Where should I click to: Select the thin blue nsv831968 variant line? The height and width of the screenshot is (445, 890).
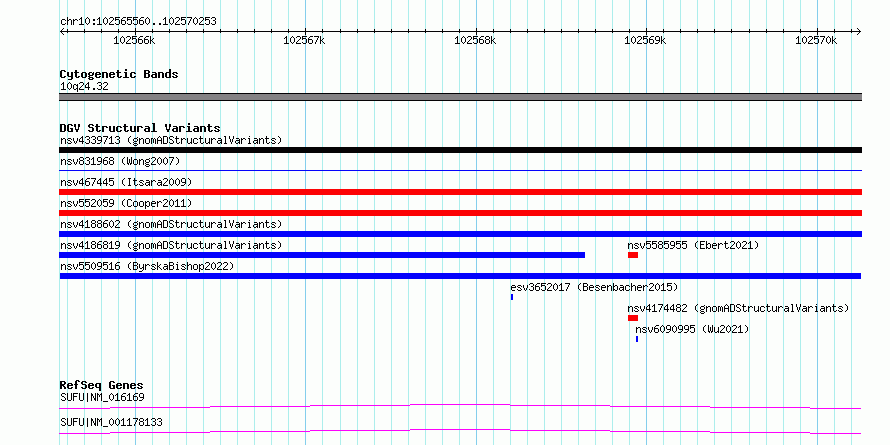coord(460,170)
